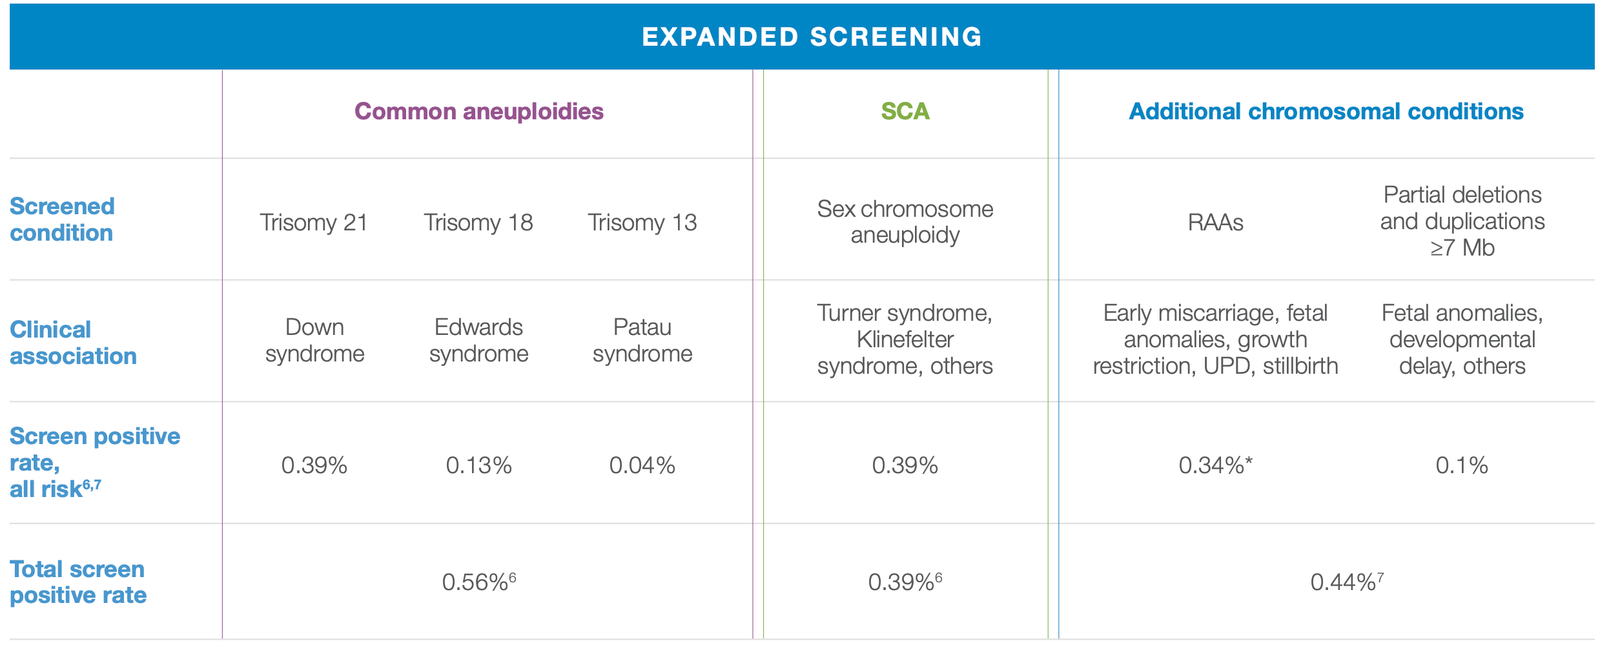Select the Clinical association row label

click(x=73, y=342)
